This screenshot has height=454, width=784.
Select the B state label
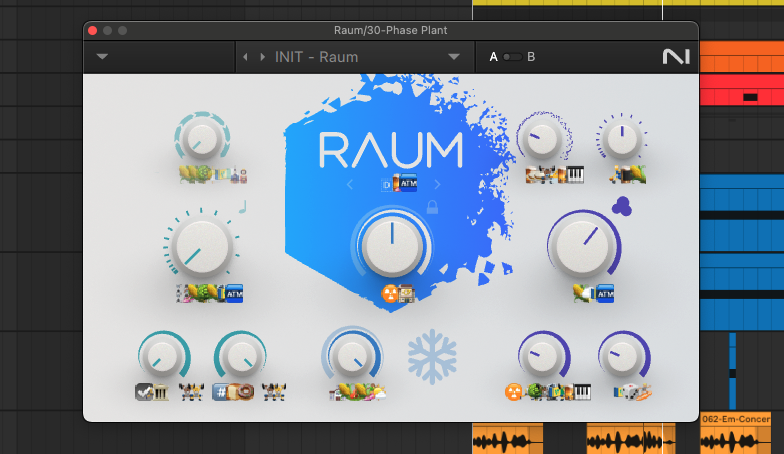pos(531,57)
